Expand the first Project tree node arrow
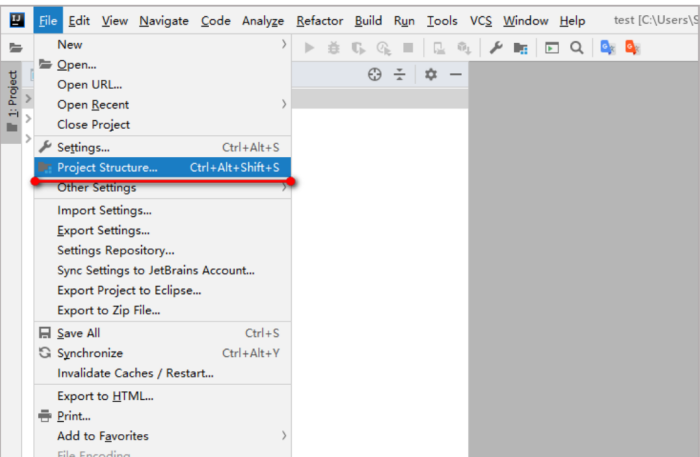This screenshot has height=457, width=700. (x=28, y=98)
